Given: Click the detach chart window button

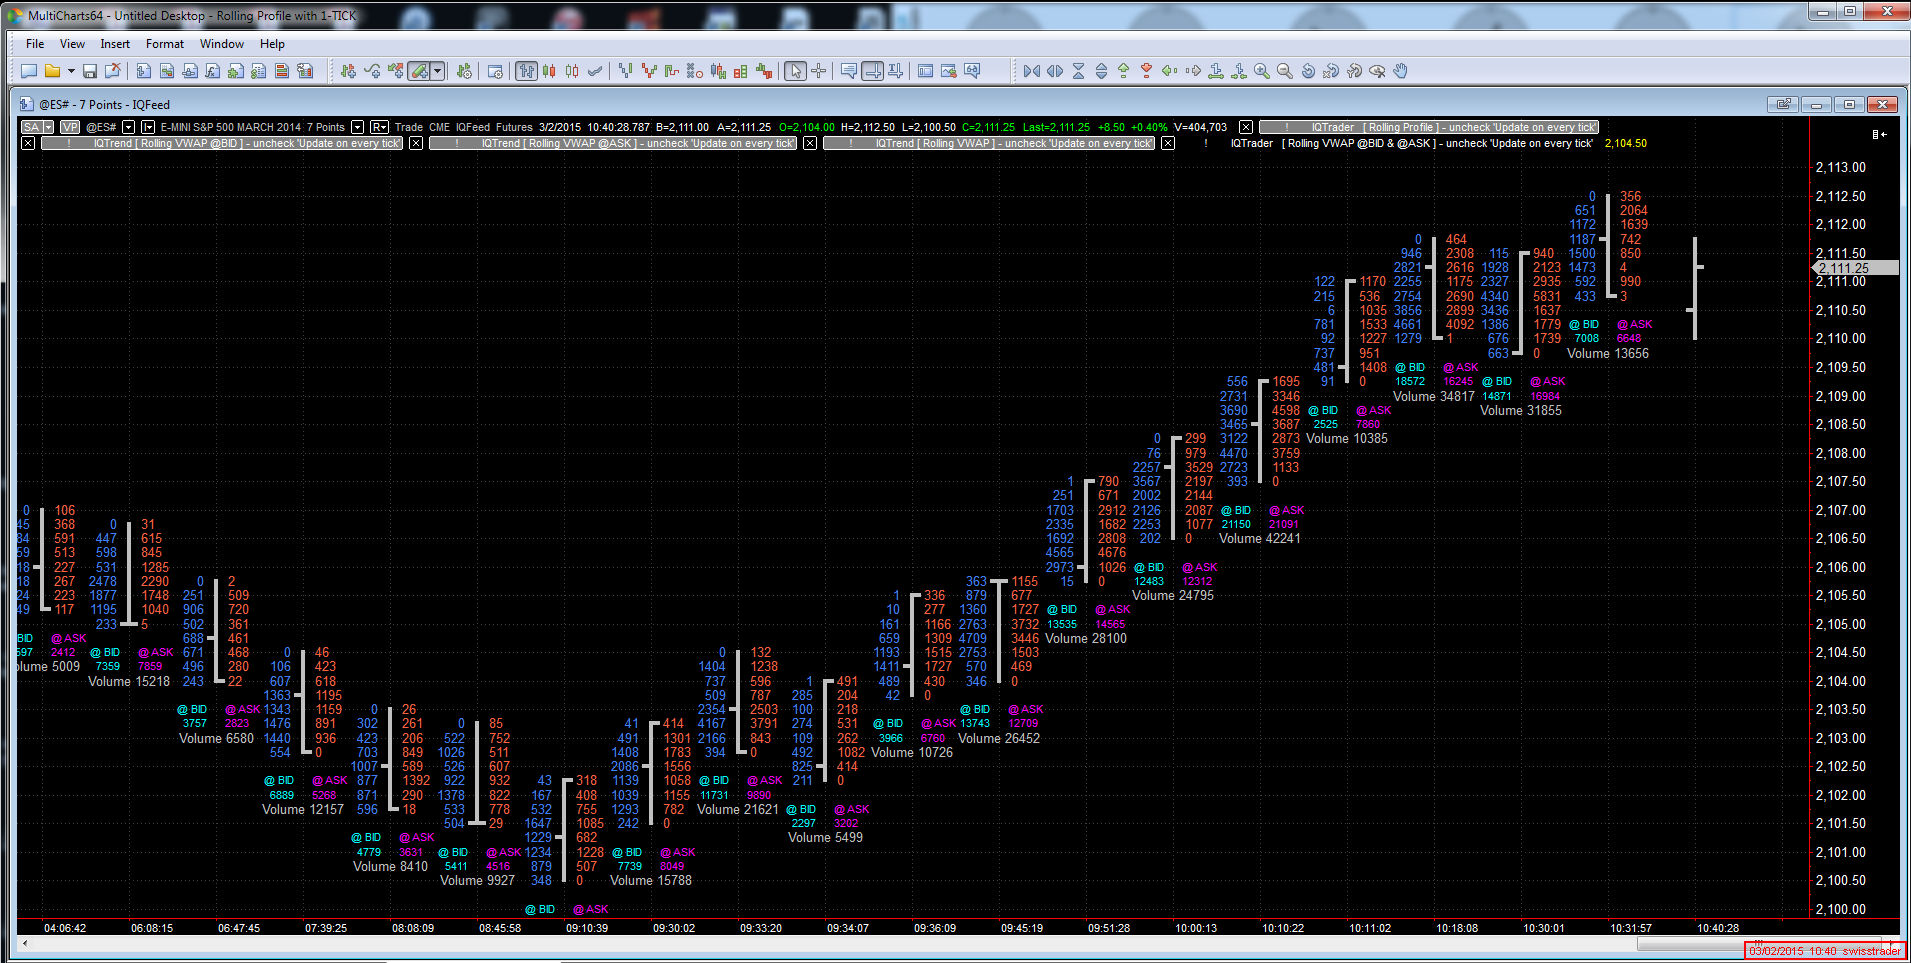Looking at the screenshot, I should [1782, 104].
